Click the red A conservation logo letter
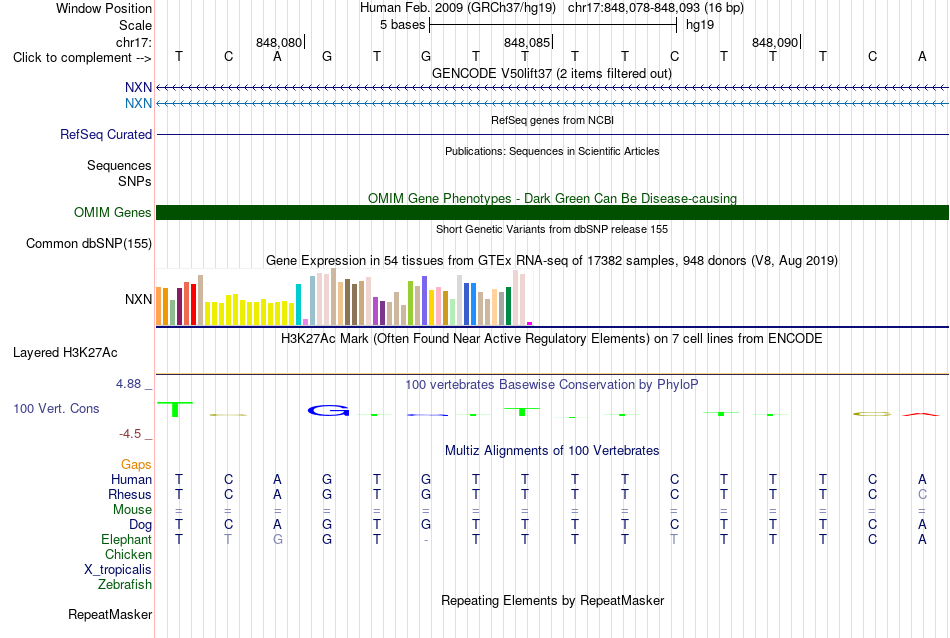Viewport: 950px width, 638px height. click(921, 414)
